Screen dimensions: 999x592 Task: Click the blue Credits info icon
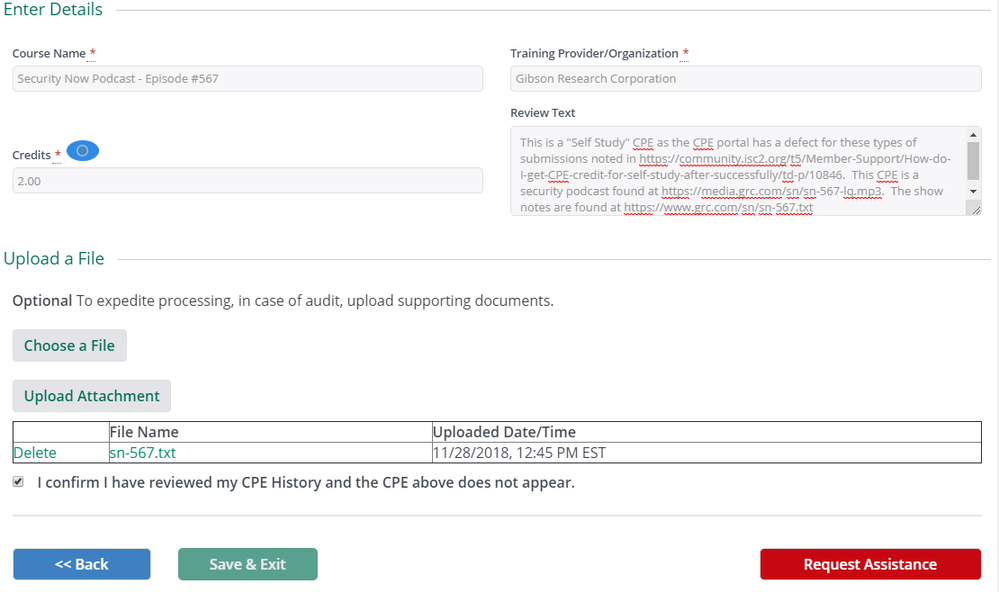coord(82,151)
